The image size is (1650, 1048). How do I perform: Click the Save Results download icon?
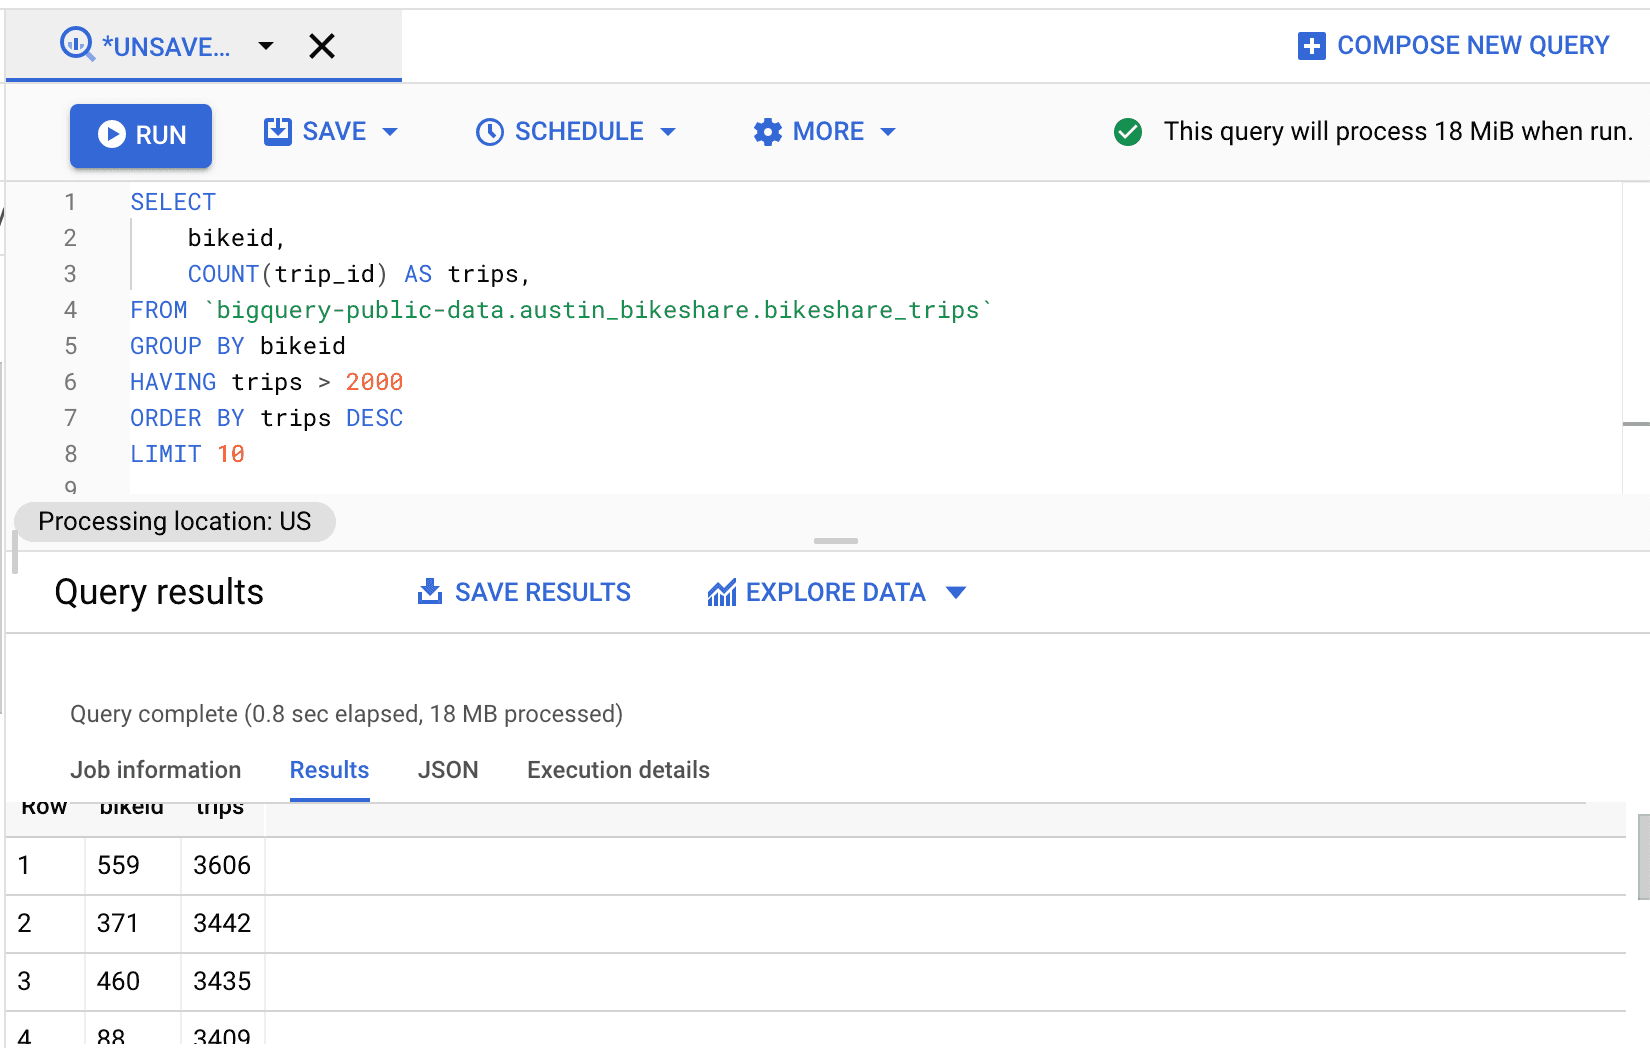pos(430,592)
